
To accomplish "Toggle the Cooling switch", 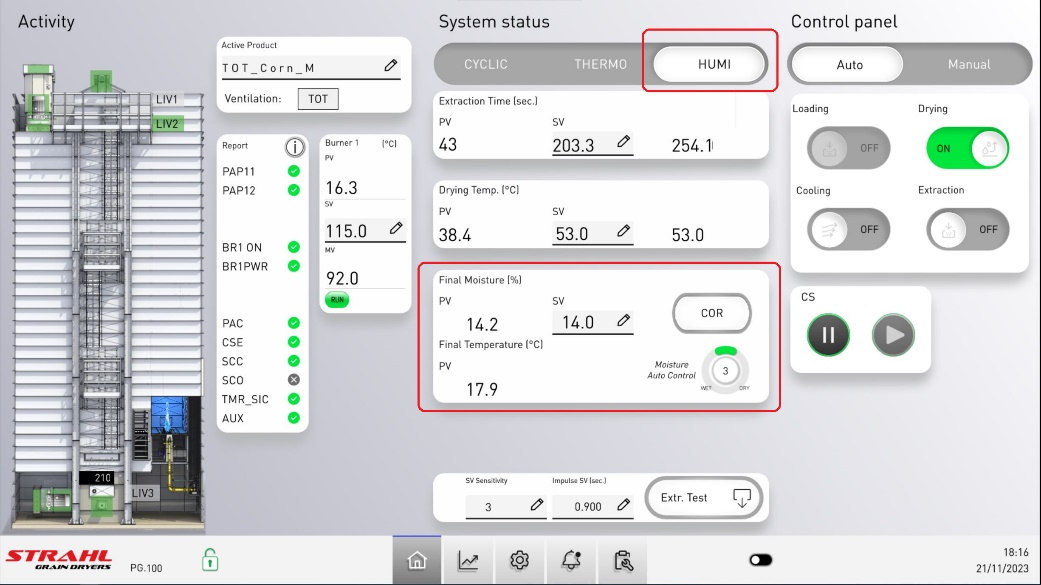I will click(x=849, y=229).
